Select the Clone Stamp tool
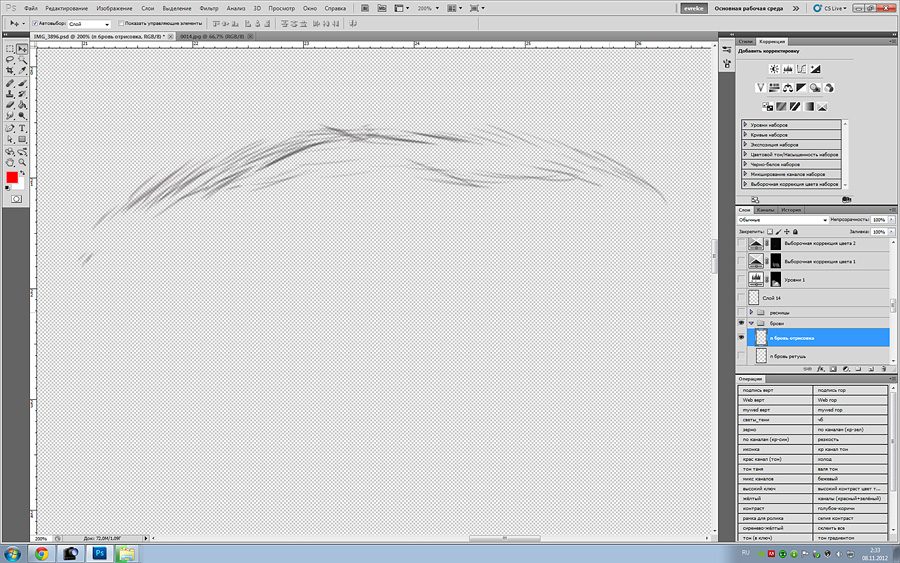Image resolution: width=900 pixels, height=563 pixels. (x=10, y=94)
